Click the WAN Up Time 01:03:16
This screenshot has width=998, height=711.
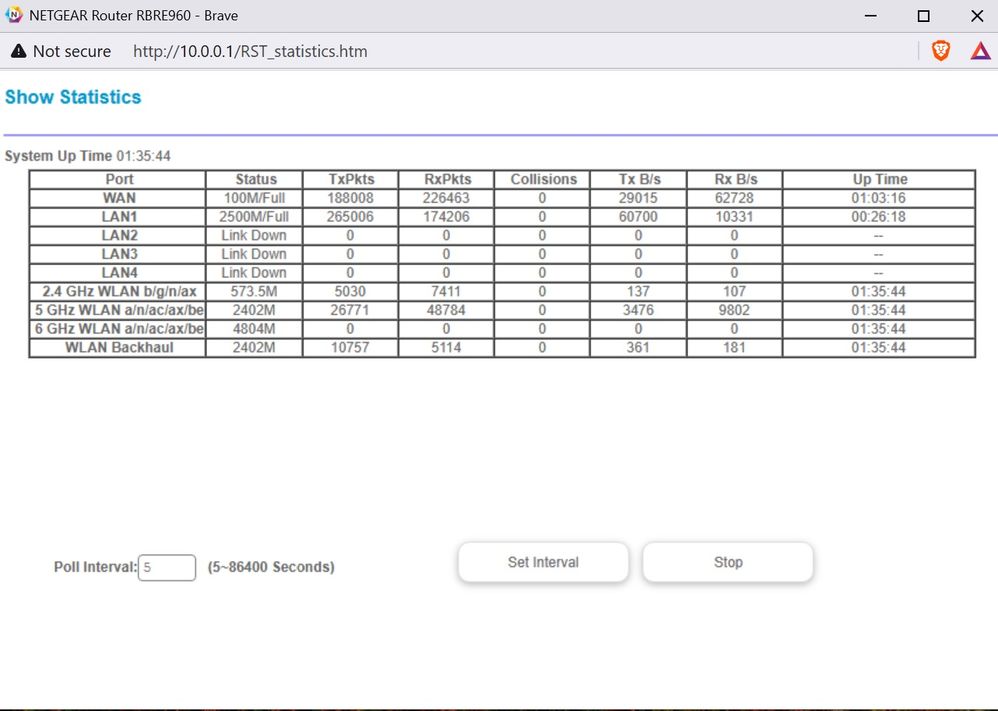click(x=878, y=198)
